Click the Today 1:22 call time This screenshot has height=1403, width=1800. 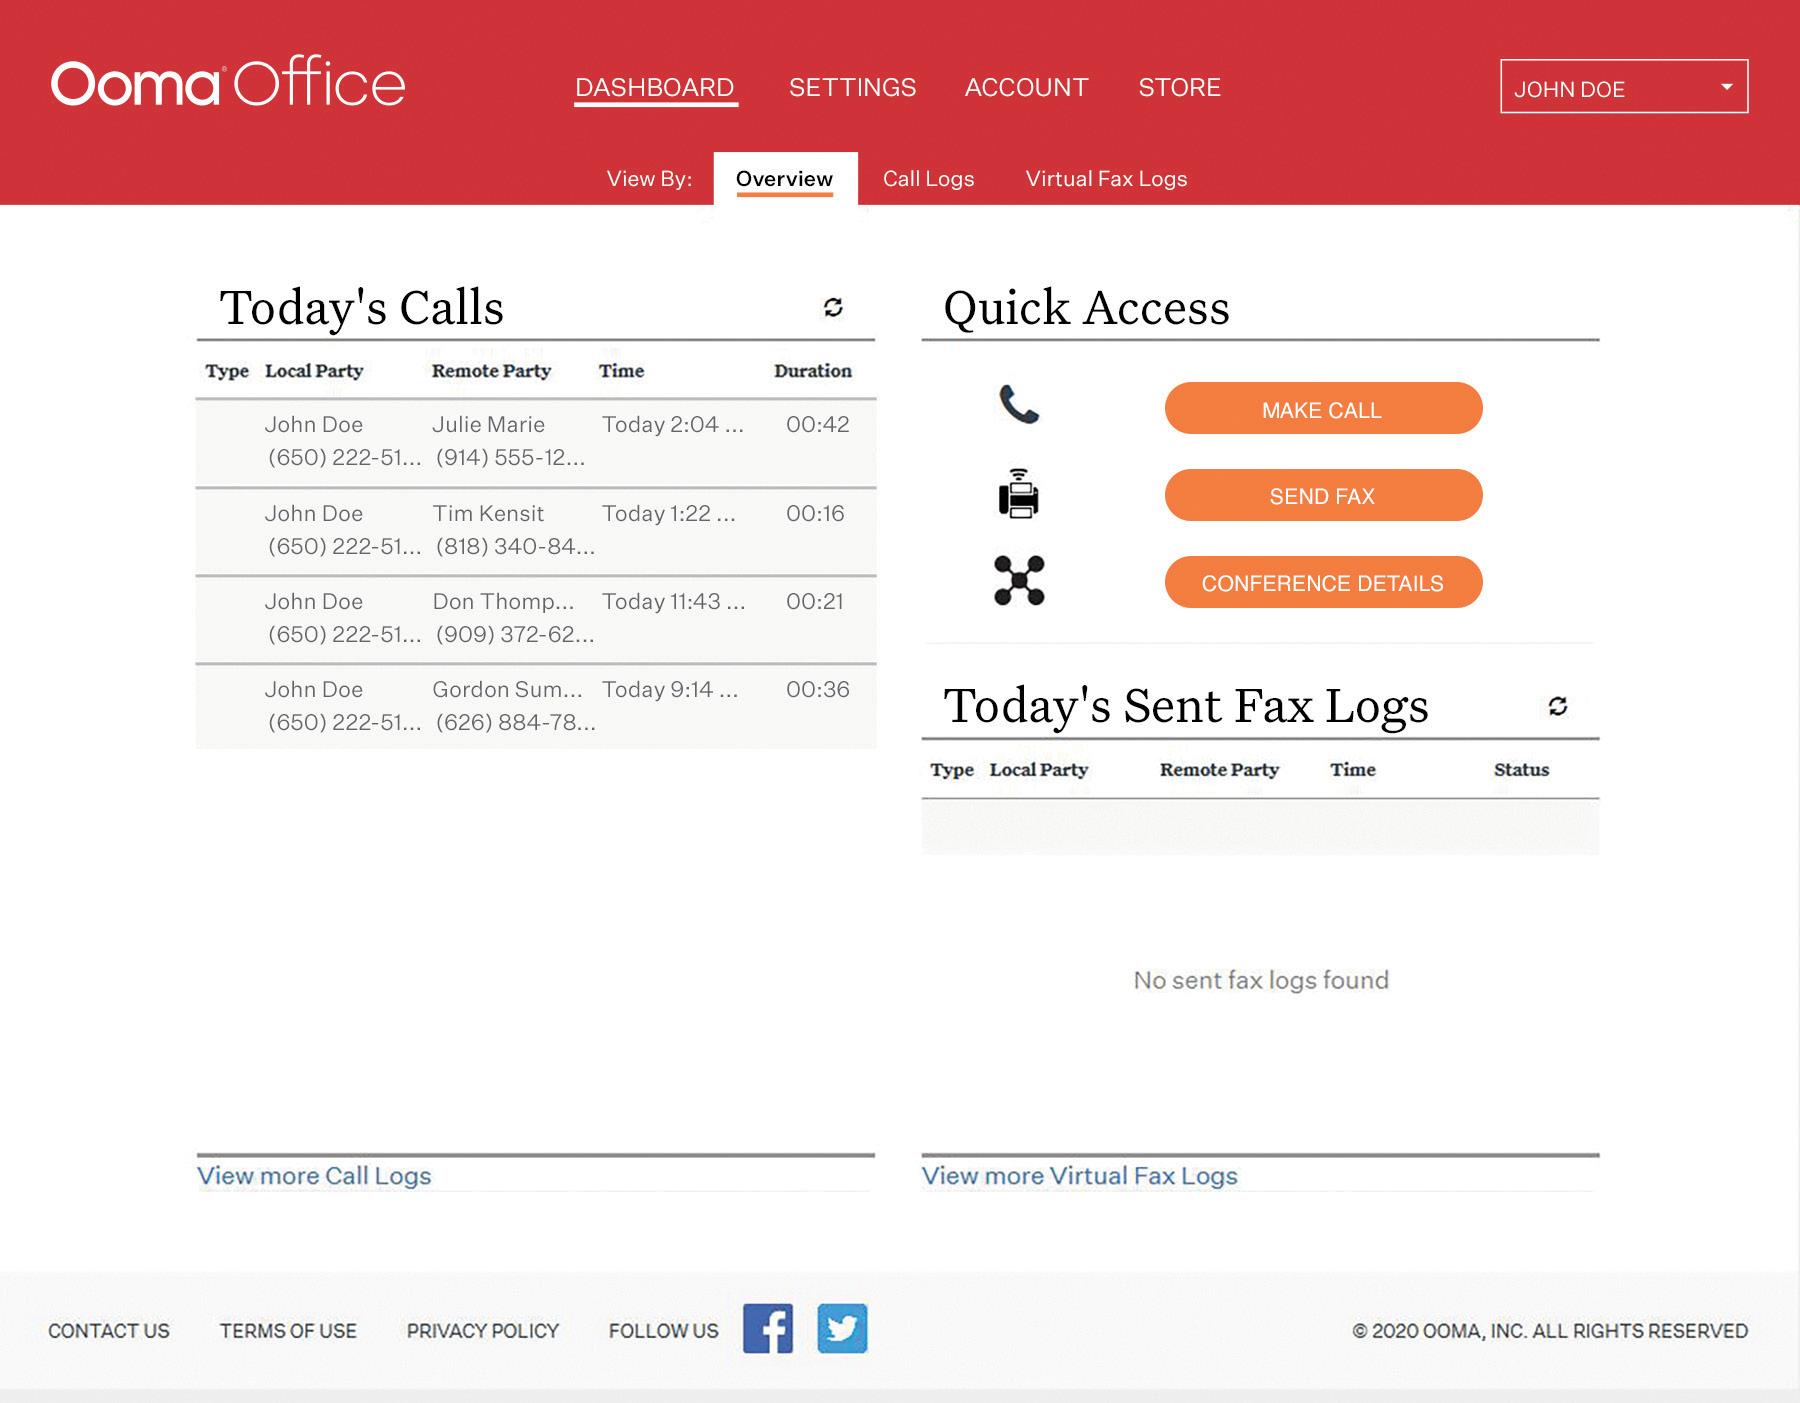pyautogui.click(x=669, y=514)
